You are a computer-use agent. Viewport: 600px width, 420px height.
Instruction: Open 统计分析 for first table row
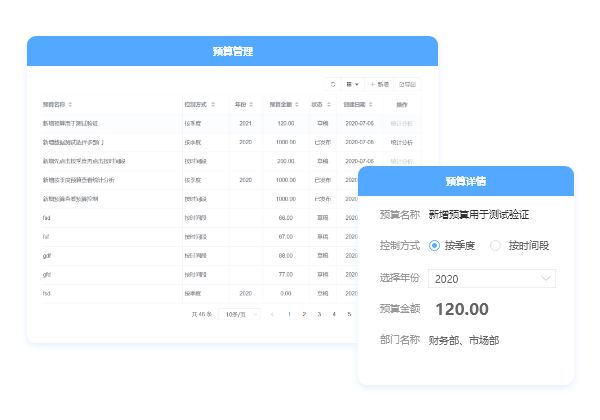(402, 123)
